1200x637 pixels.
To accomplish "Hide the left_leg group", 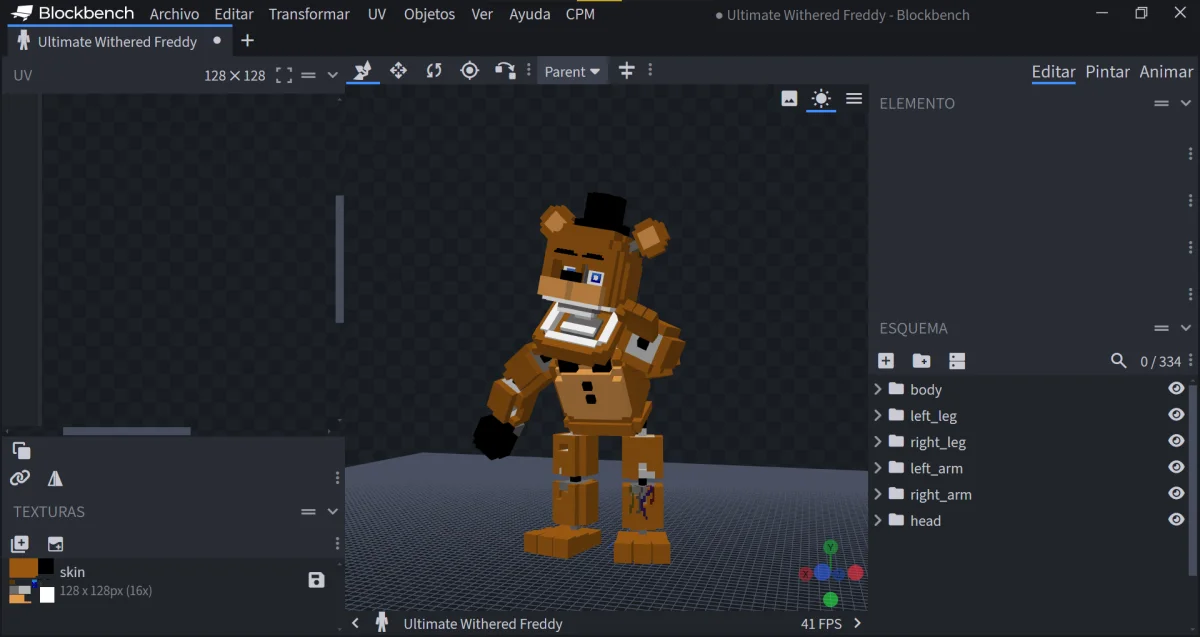I will coord(1176,415).
